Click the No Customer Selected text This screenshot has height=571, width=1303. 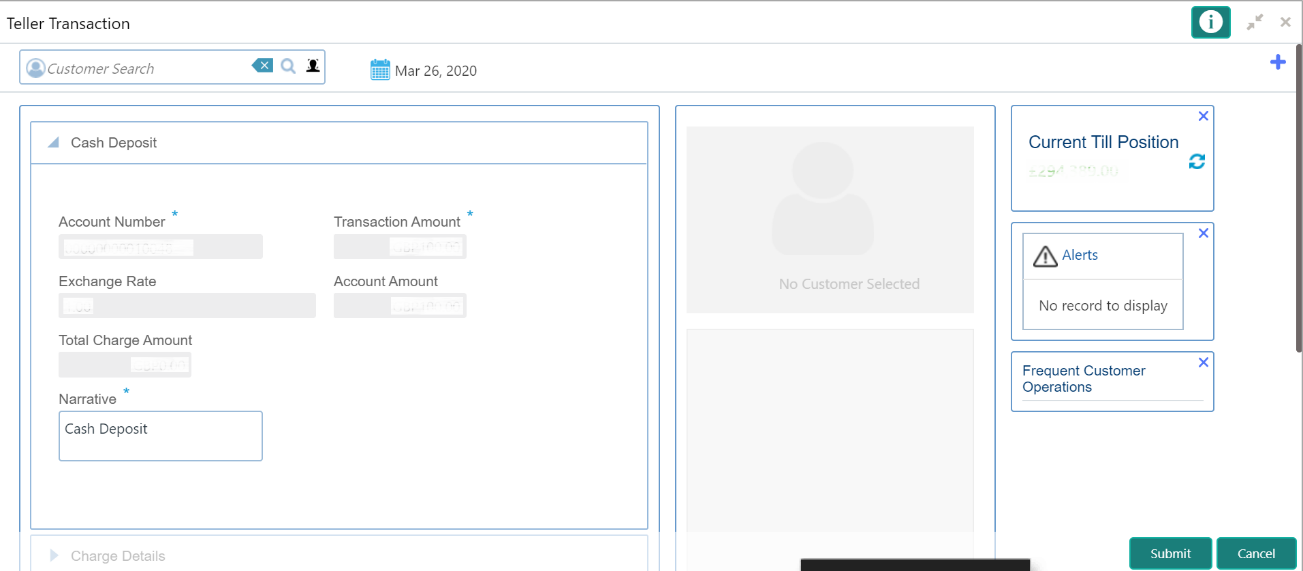(x=849, y=284)
